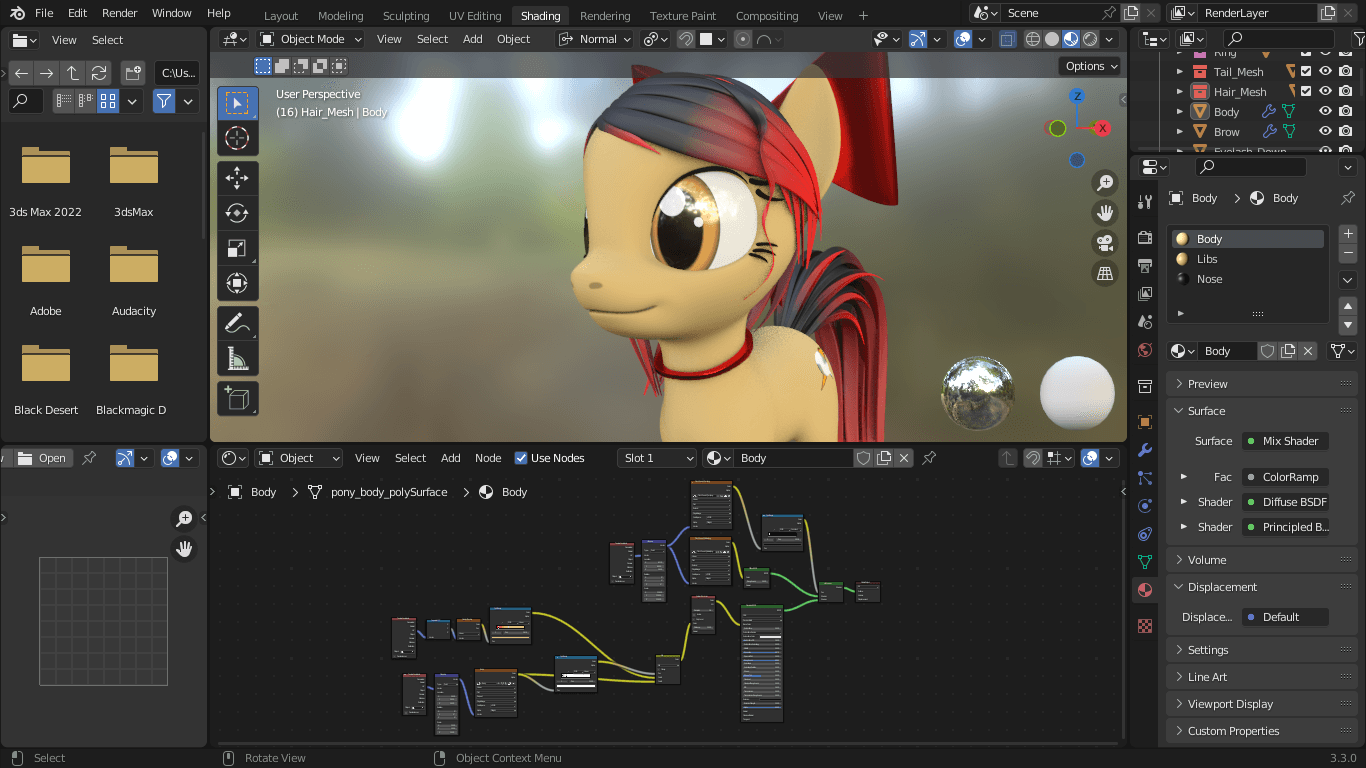Toggle camera view in viewport
The width and height of the screenshot is (1366, 768).
[1105, 243]
